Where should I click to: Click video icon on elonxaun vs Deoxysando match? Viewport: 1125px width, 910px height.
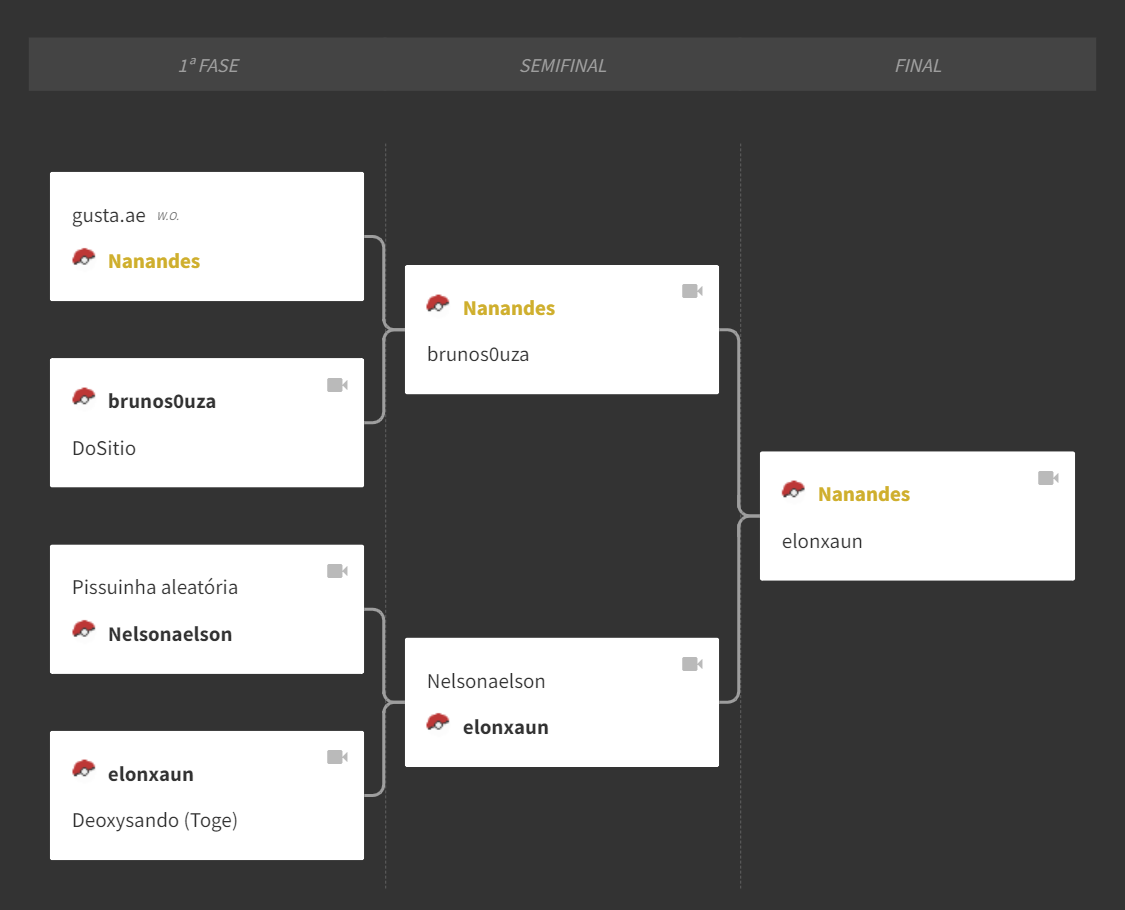point(337,757)
